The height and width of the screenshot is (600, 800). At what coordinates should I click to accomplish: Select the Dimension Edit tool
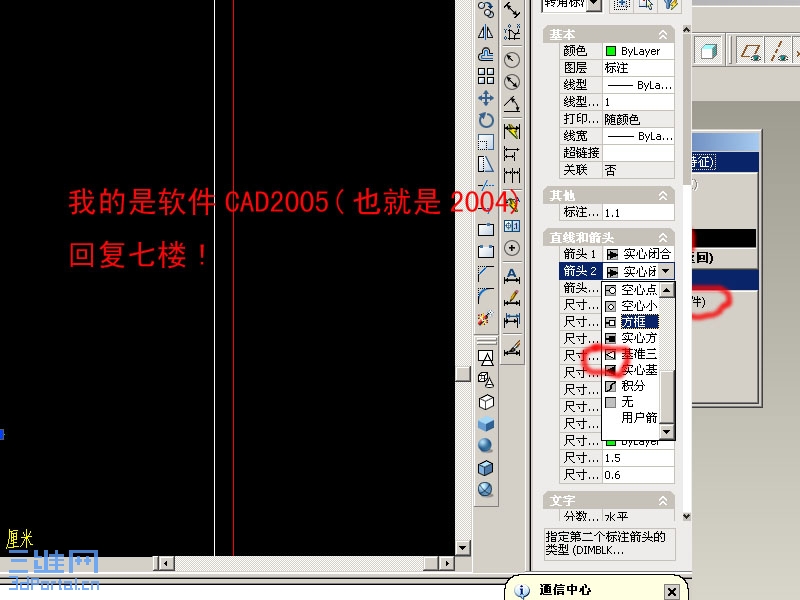tap(512, 276)
